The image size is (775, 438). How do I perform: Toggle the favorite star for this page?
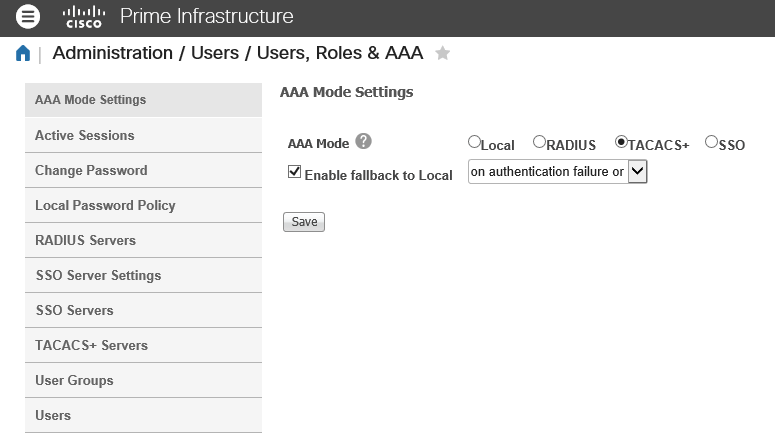pos(442,54)
